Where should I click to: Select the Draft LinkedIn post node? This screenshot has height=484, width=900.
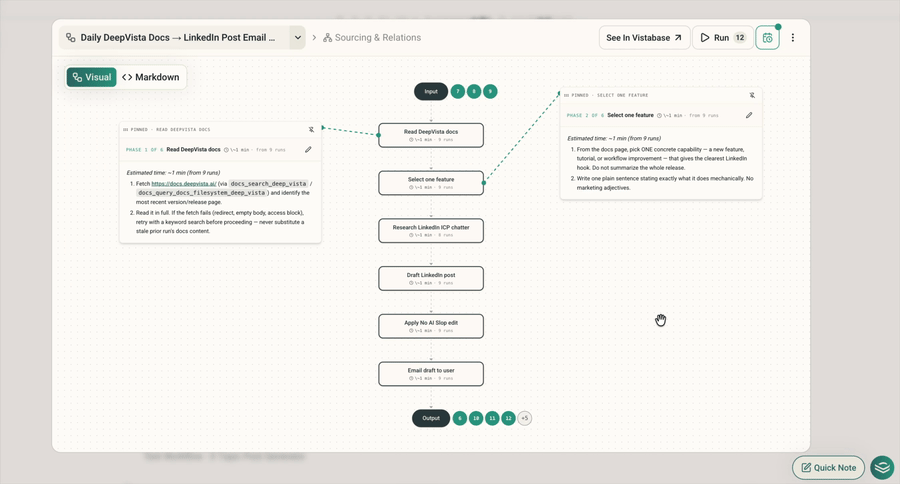431,278
